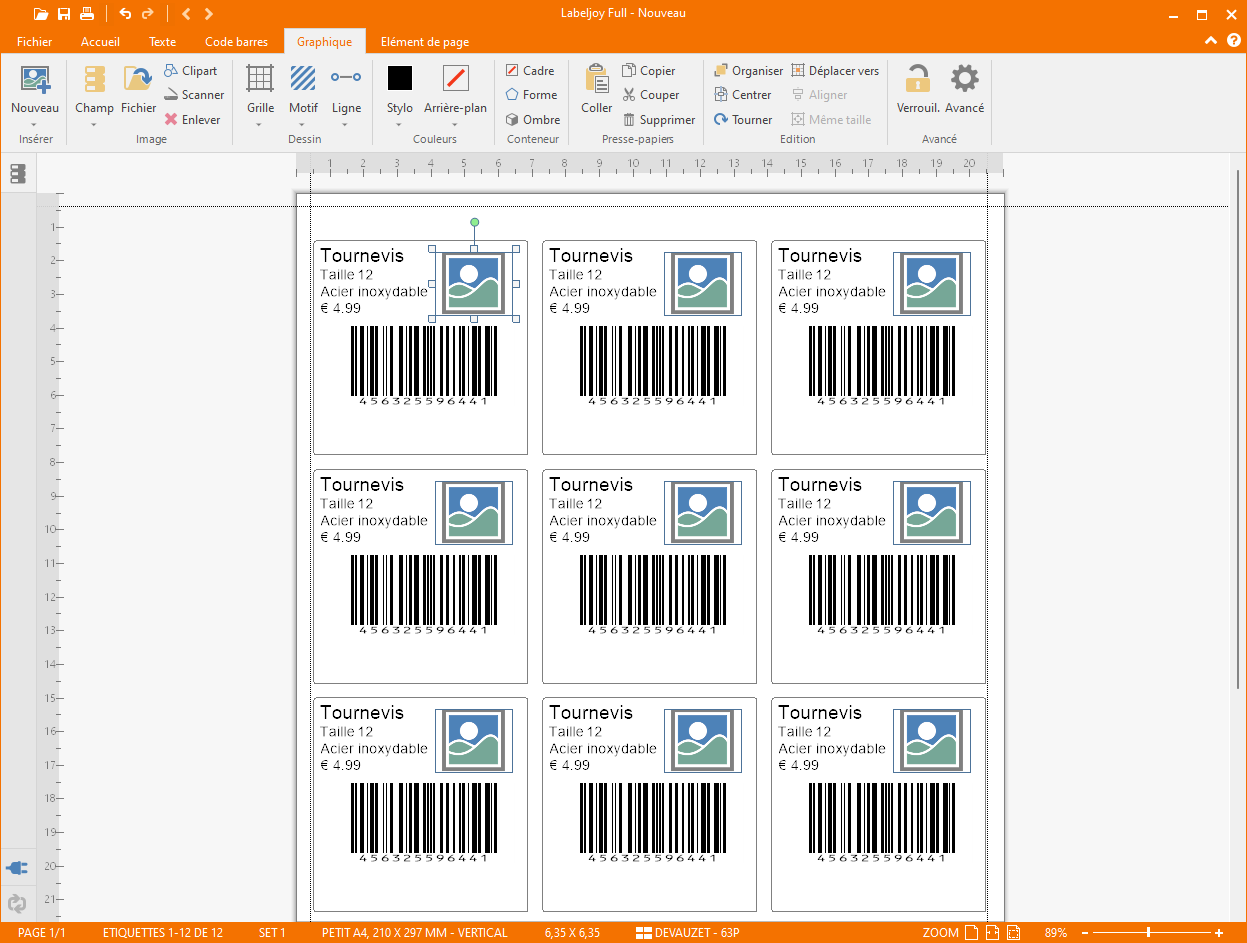Click the SET 1 status bar entry

272,933
